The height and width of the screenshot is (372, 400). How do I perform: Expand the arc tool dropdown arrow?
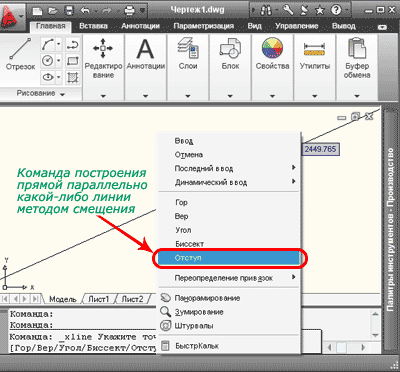tap(58, 44)
